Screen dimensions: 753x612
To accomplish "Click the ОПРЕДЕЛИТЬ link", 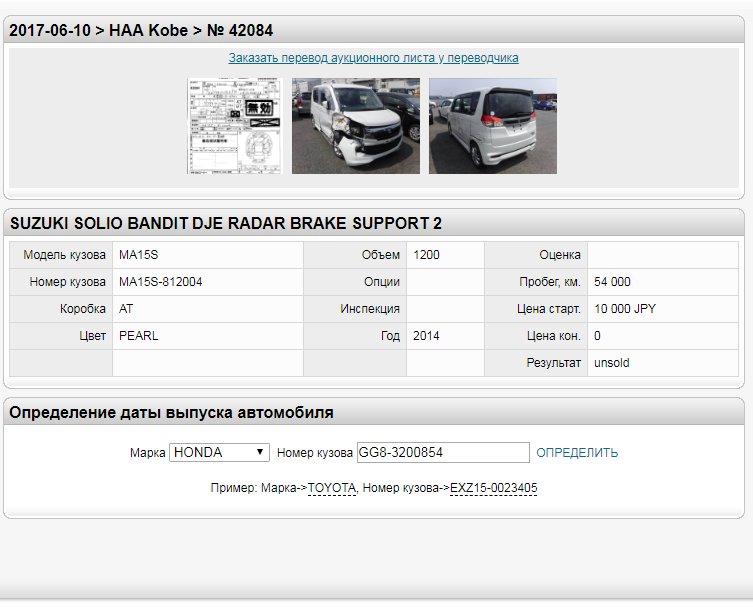I will click(x=577, y=453).
